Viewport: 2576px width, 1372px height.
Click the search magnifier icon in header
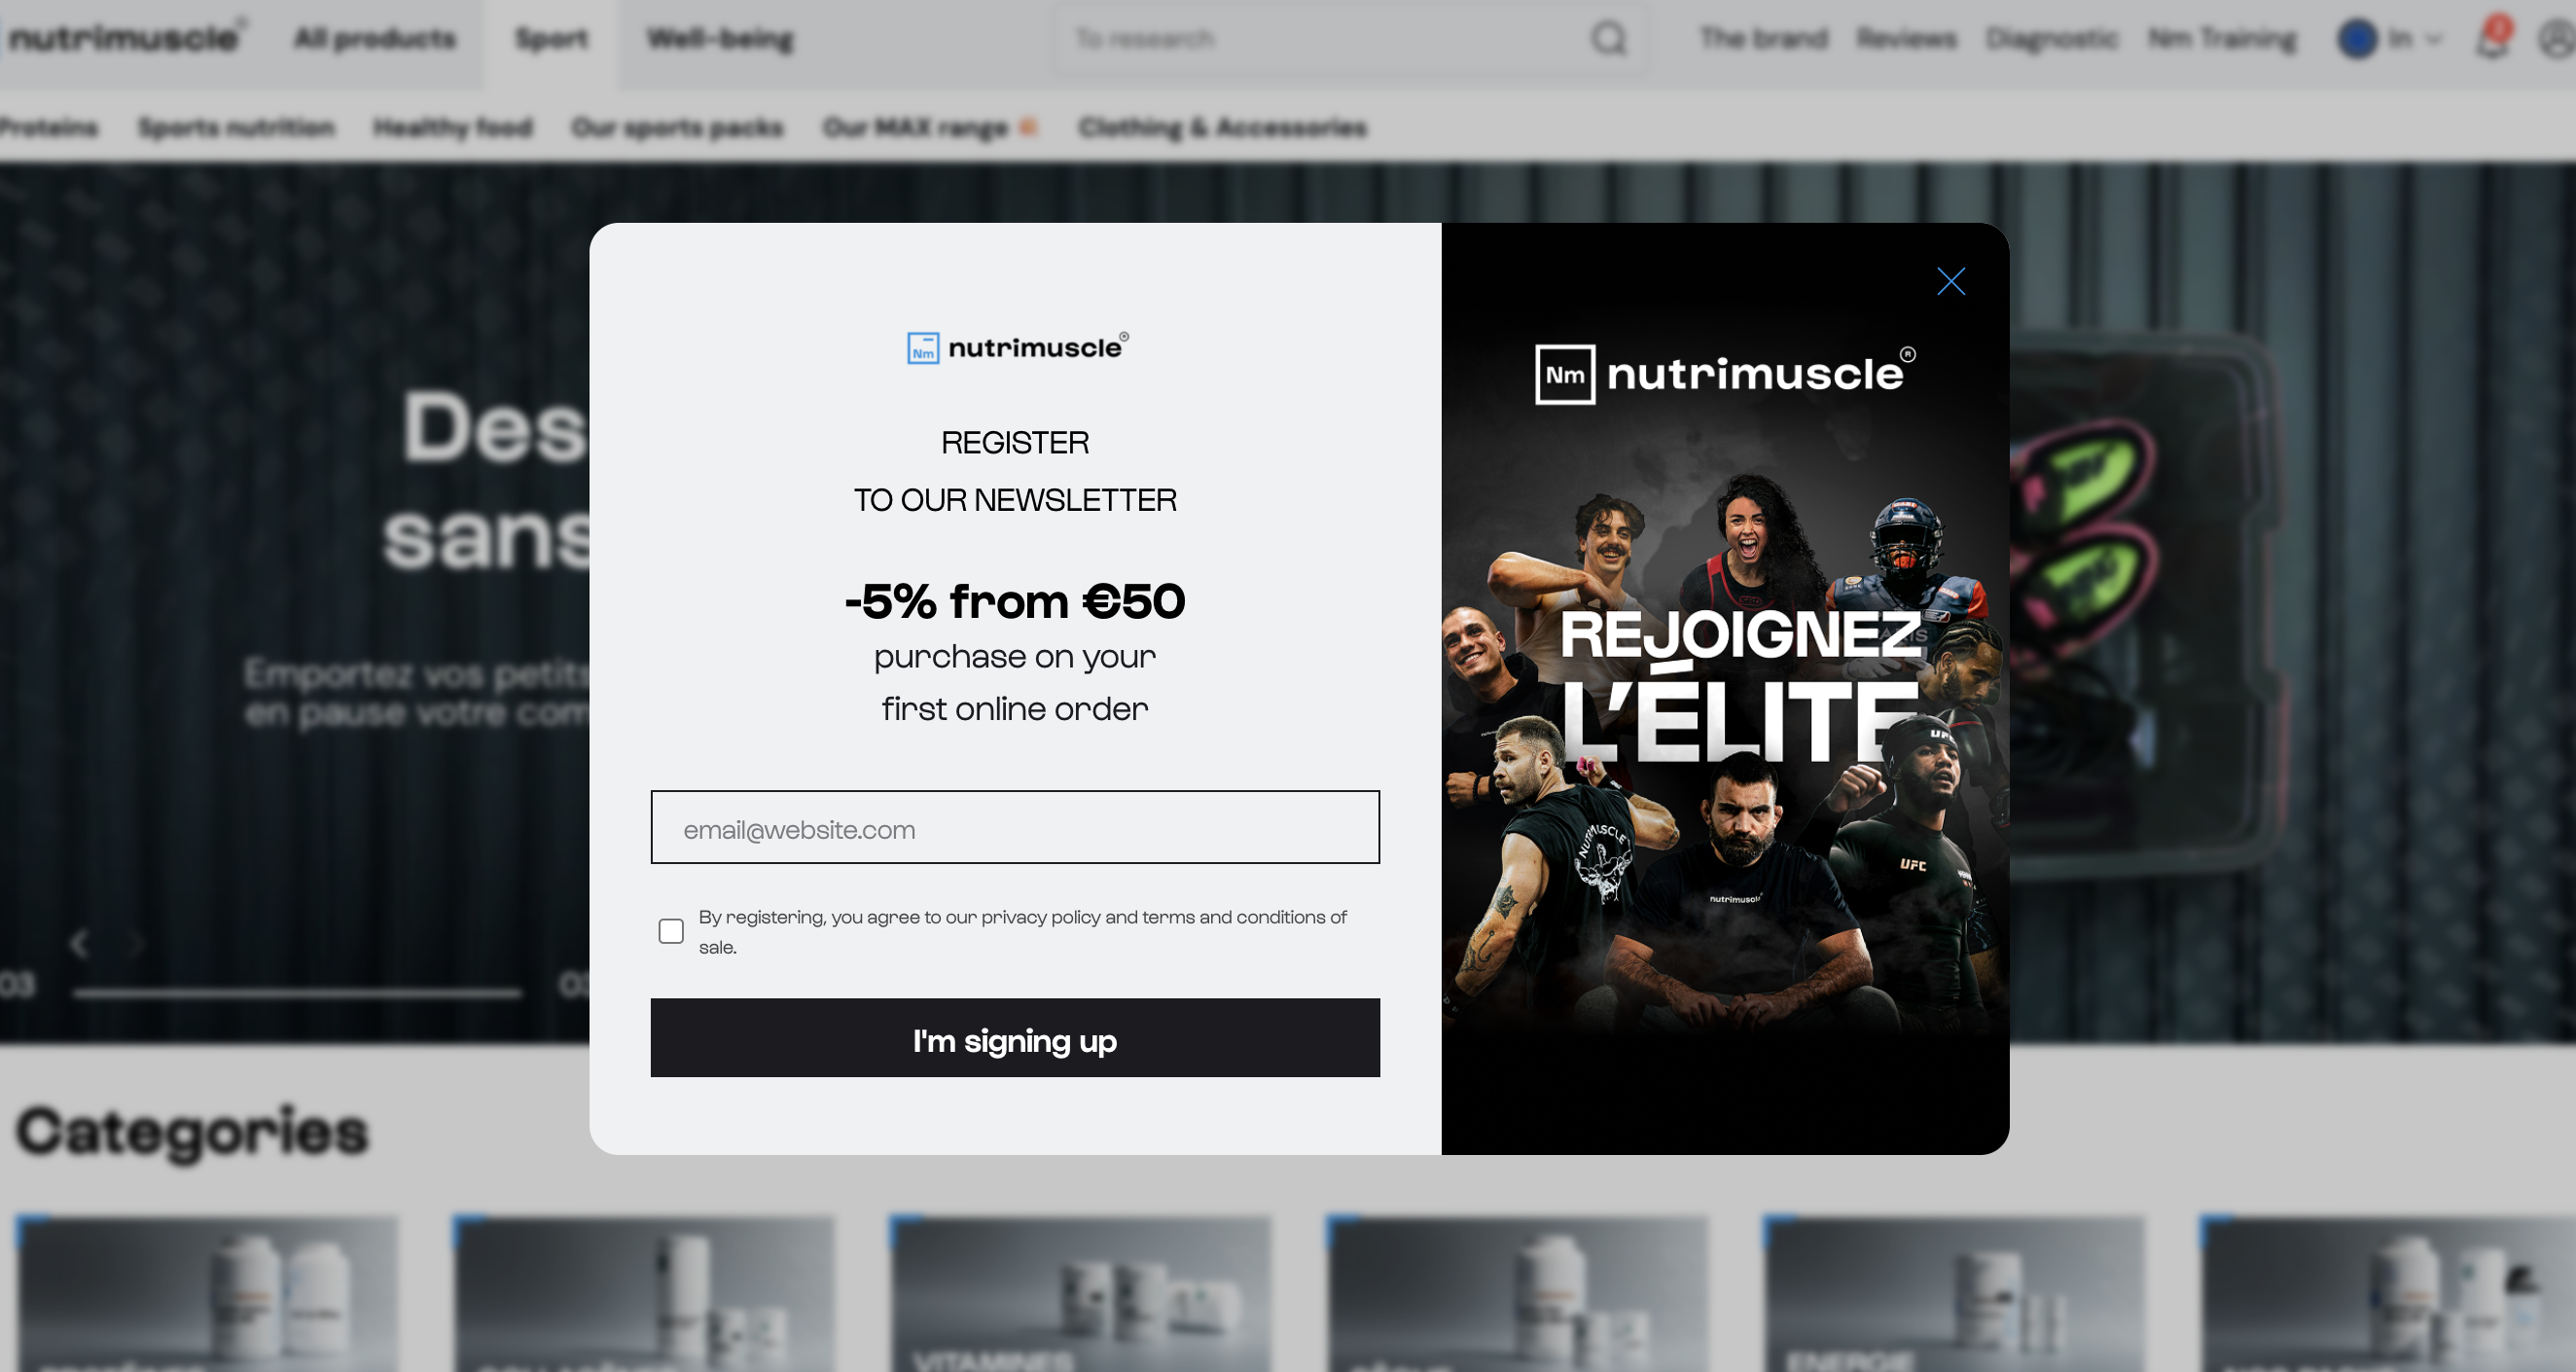[1608, 39]
